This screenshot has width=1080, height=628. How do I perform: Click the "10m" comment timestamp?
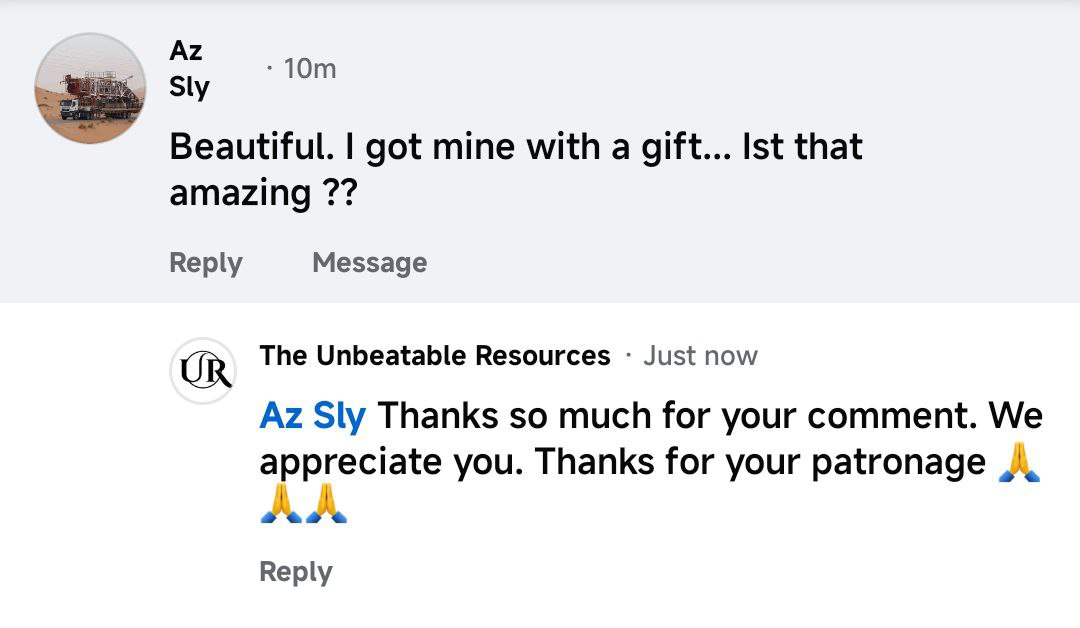coord(309,69)
